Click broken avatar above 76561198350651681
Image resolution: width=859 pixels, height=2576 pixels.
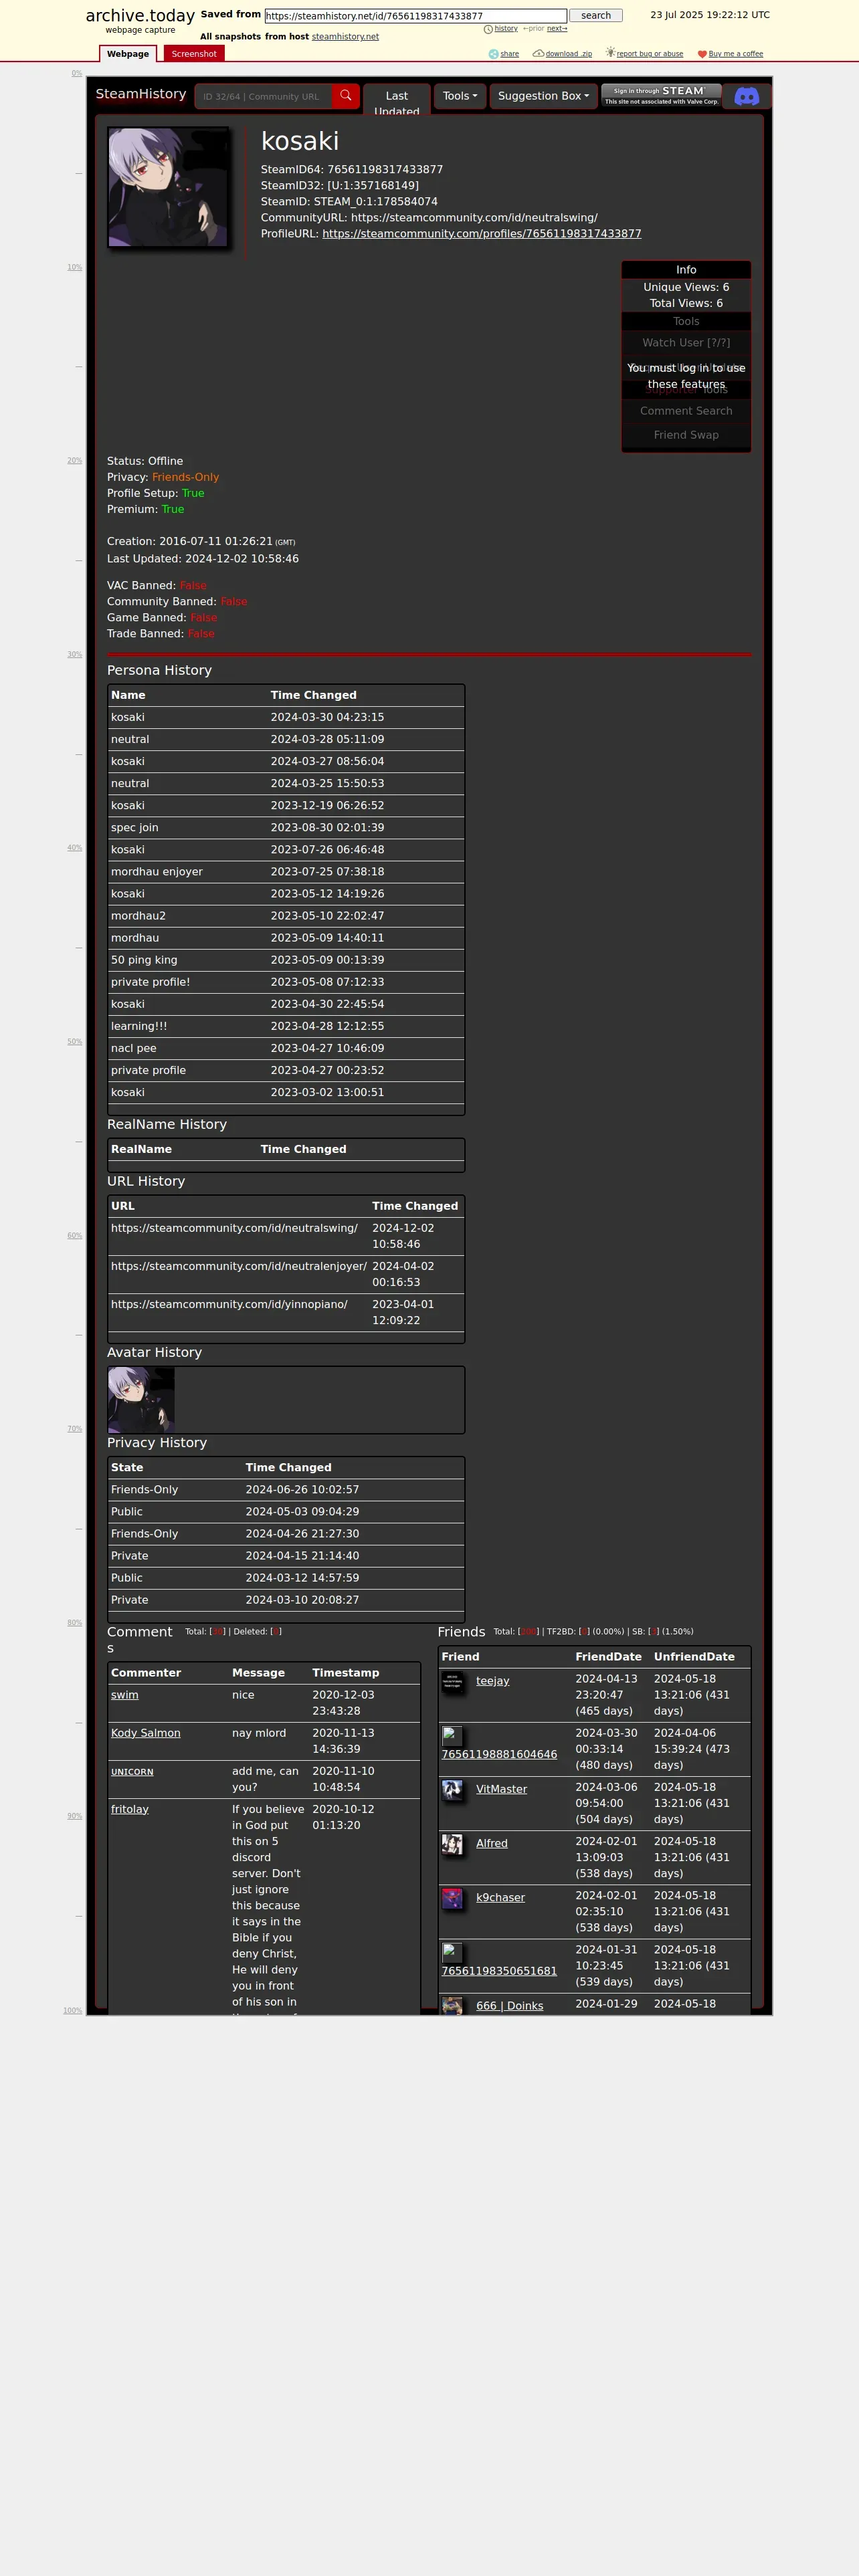tap(451, 1952)
